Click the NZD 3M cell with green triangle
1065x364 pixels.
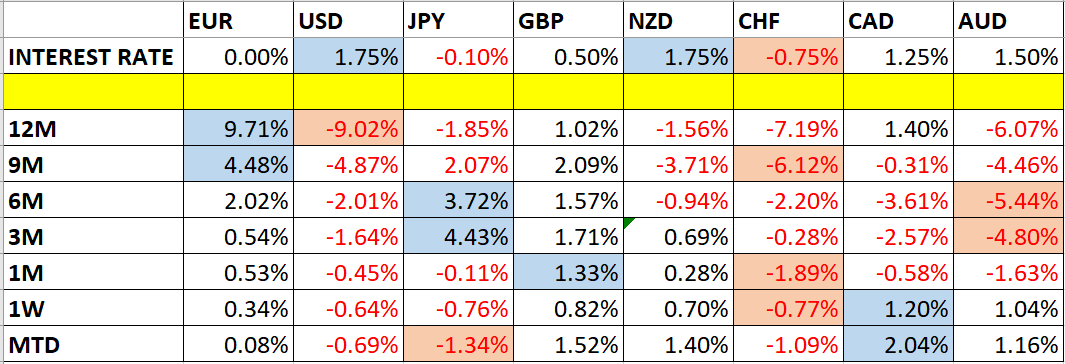pos(678,236)
